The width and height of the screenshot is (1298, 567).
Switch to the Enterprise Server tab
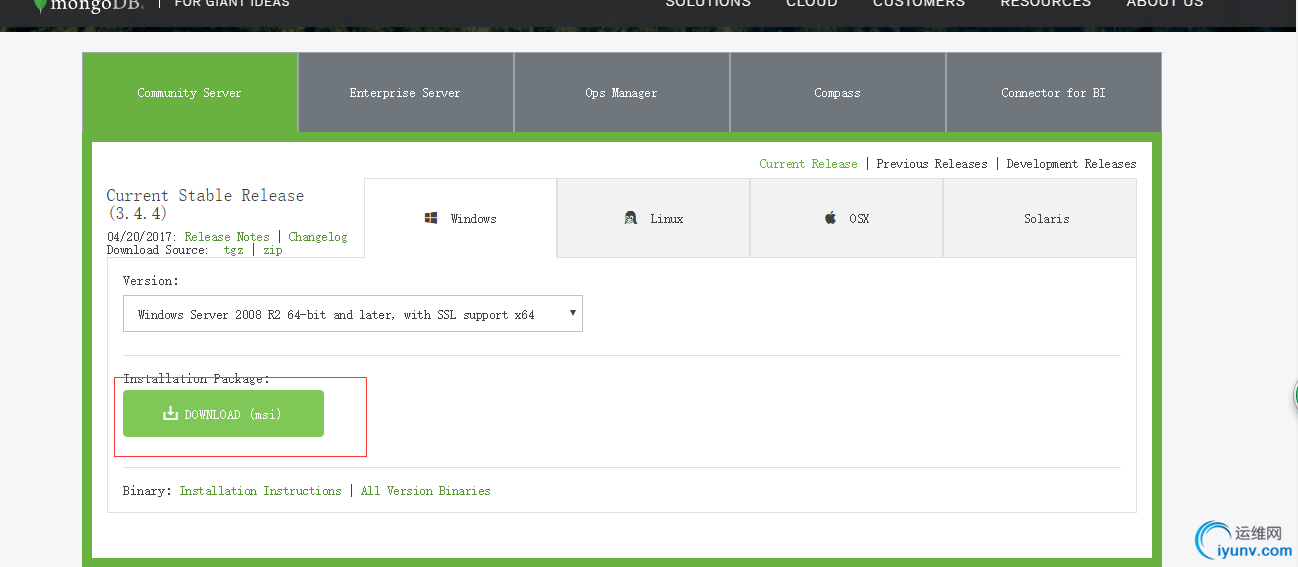(x=405, y=93)
